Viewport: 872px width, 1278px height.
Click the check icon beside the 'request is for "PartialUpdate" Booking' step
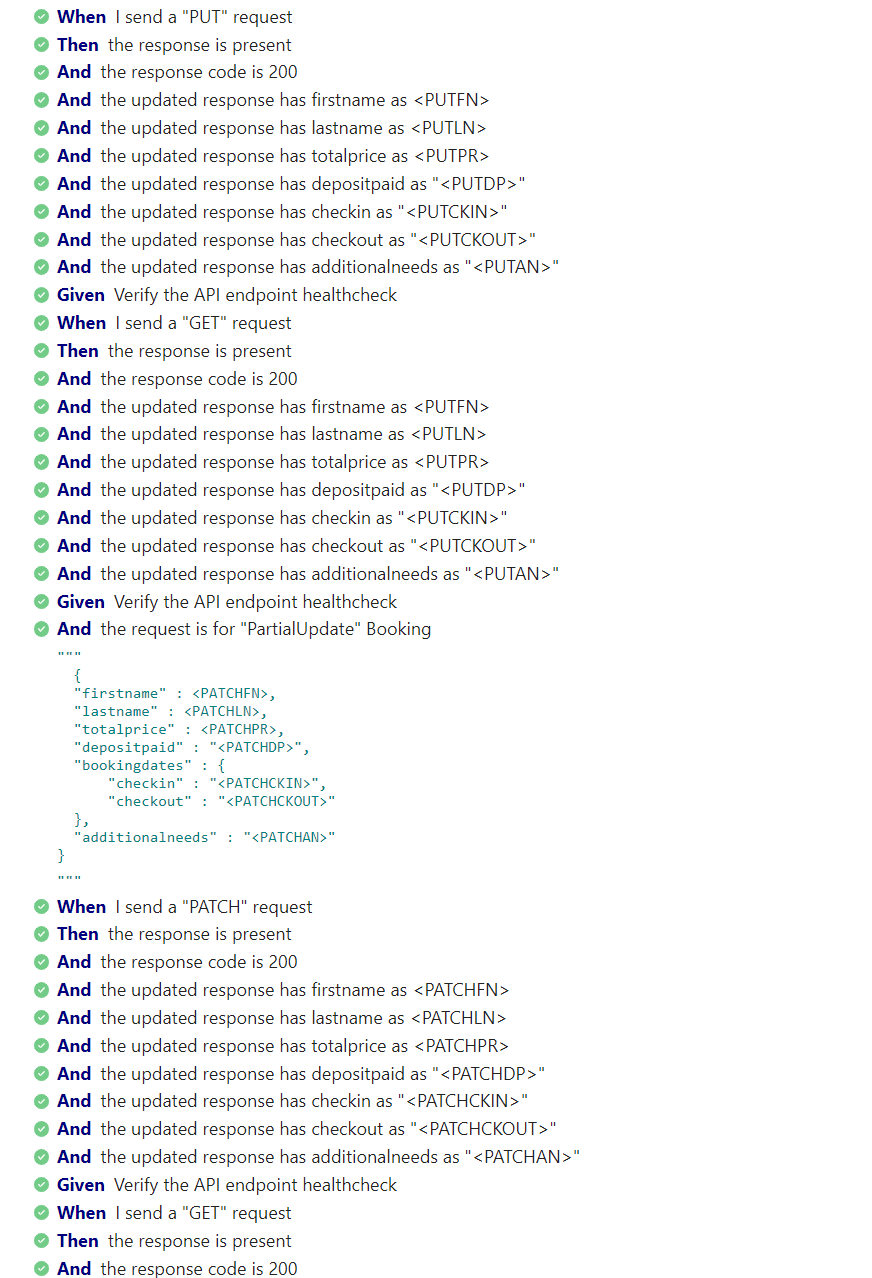coord(41,629)
